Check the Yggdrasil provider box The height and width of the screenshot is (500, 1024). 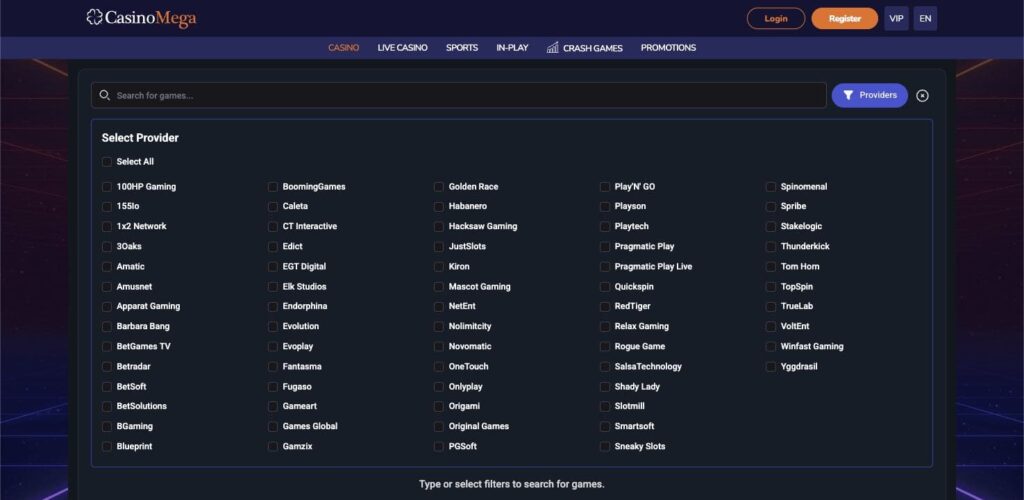(771, 367)
